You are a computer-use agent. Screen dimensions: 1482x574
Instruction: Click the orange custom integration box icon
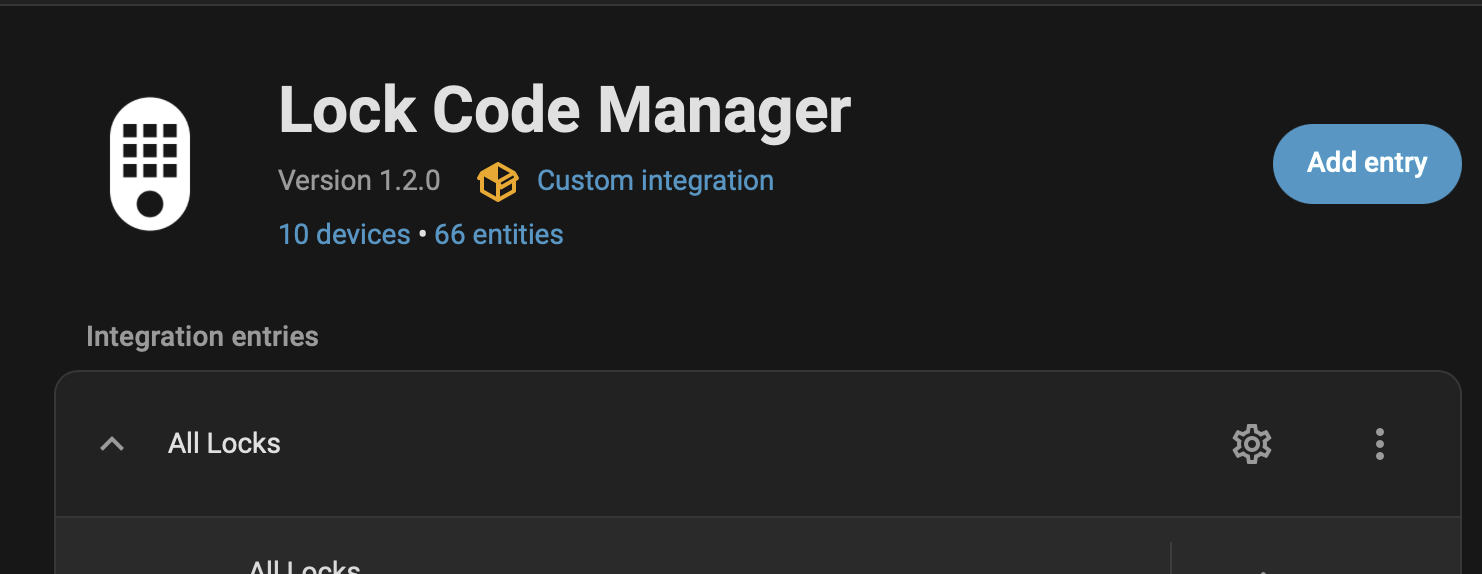pyautogui.click(x=497, y=181)
